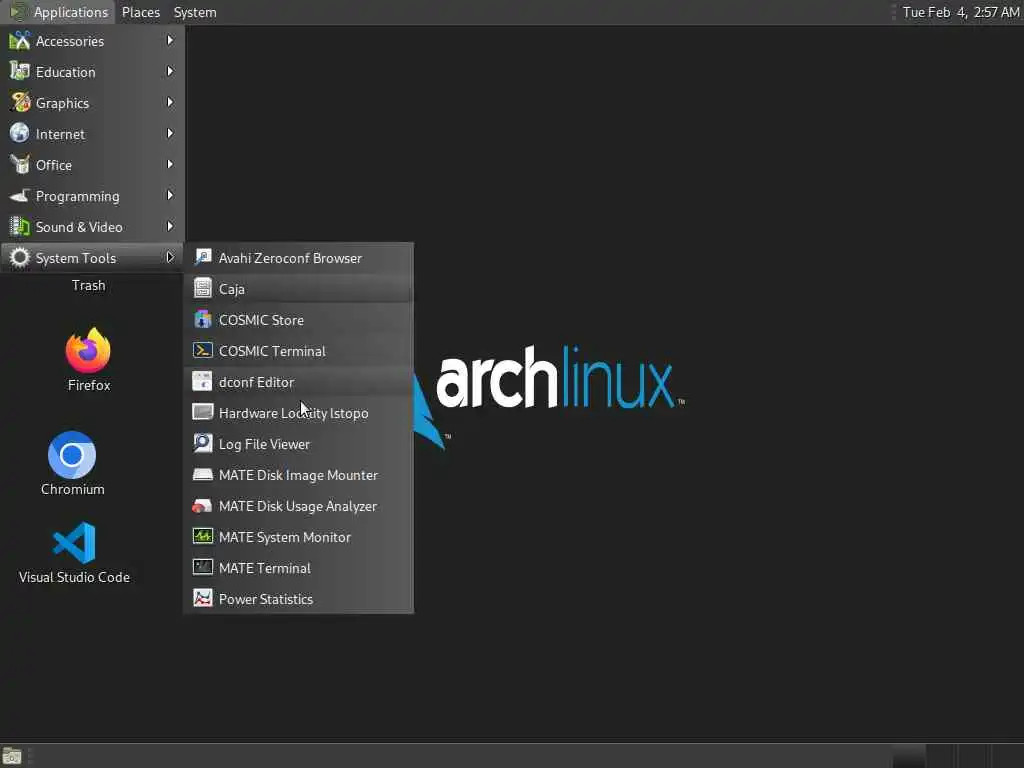
Task: Open the Places menu
Action: (x=140, y=12)
